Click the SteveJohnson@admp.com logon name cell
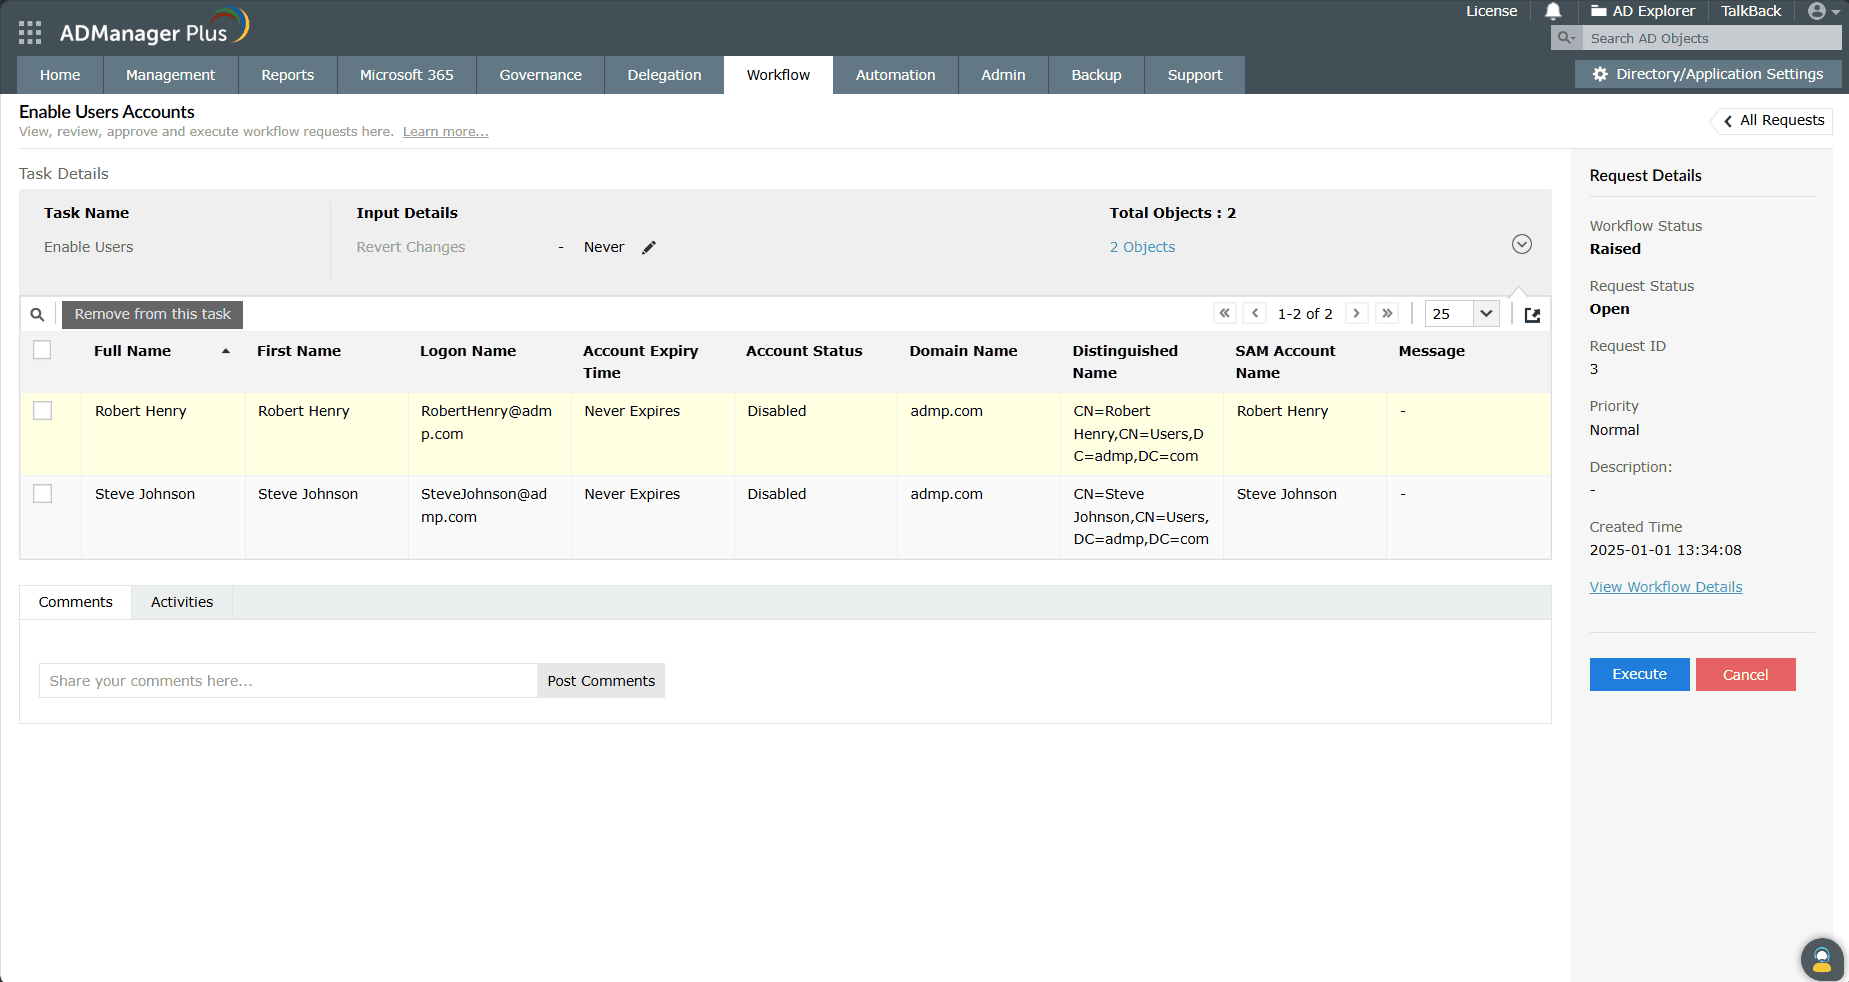The height and width of the screenshot is (982, 1849). (x=490, y=517)
